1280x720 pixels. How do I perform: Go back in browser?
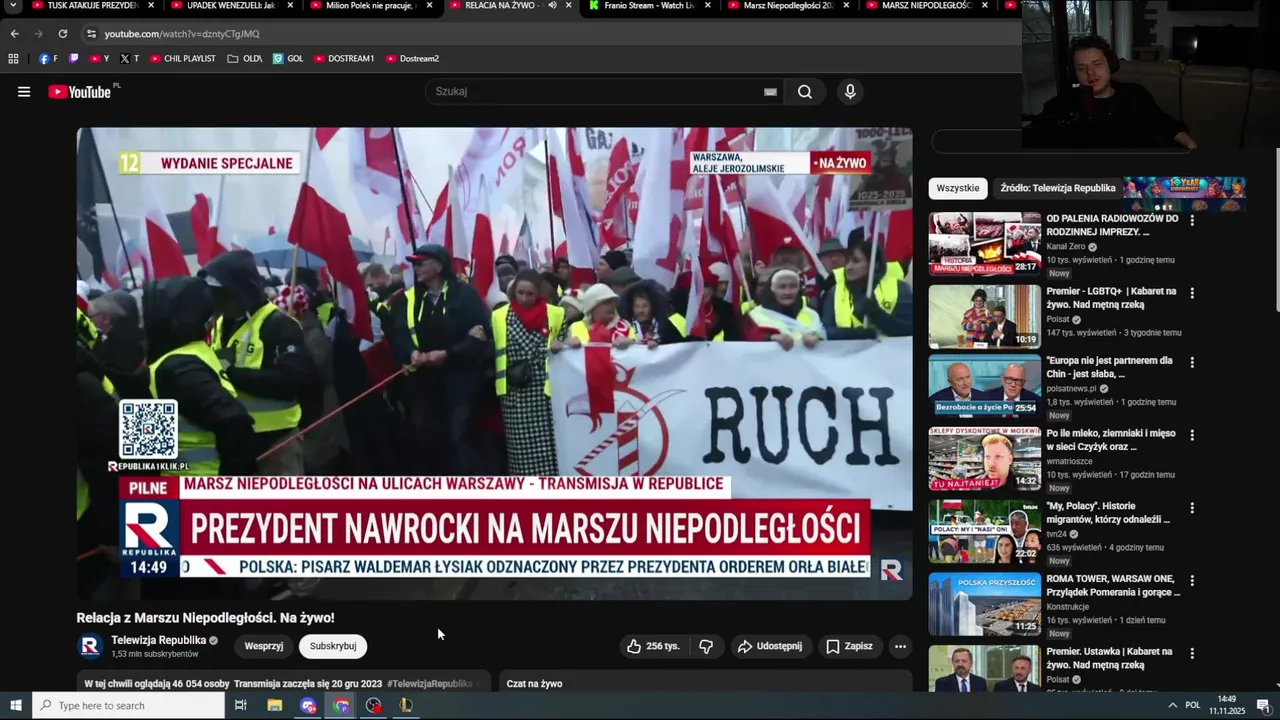(14, 33)
